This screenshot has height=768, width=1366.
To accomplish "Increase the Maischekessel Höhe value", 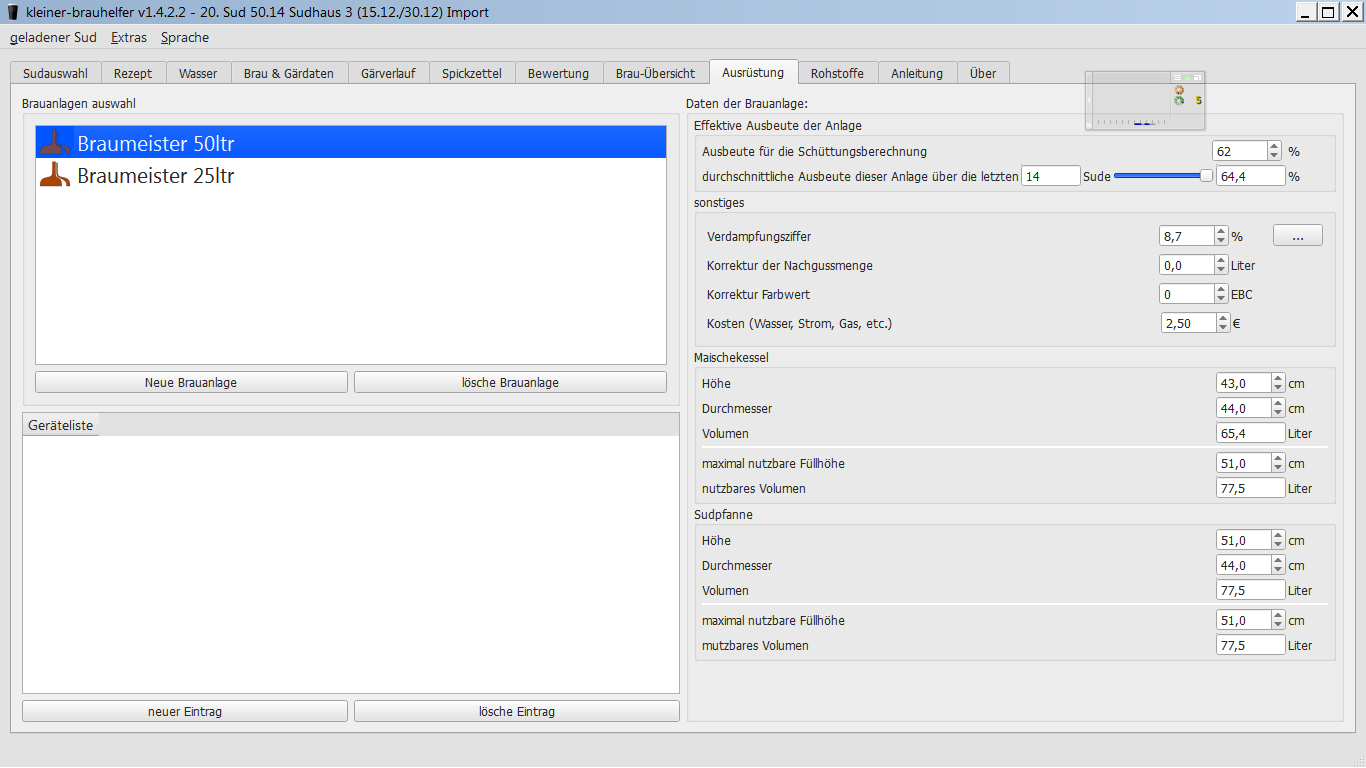I will coord(1277,379).
